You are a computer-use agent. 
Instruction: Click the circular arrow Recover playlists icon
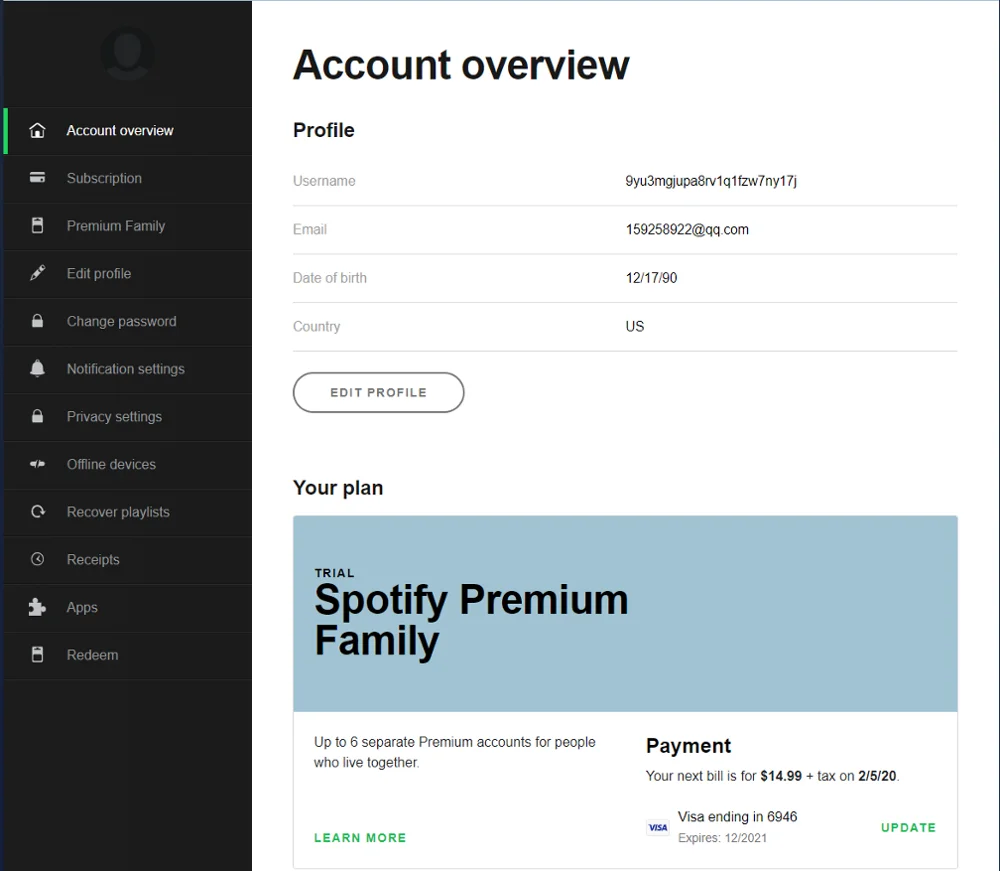[x=38, y=511]
